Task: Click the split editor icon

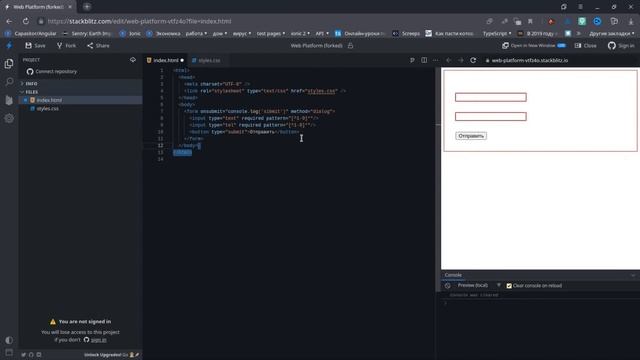Action: point(424,60)
